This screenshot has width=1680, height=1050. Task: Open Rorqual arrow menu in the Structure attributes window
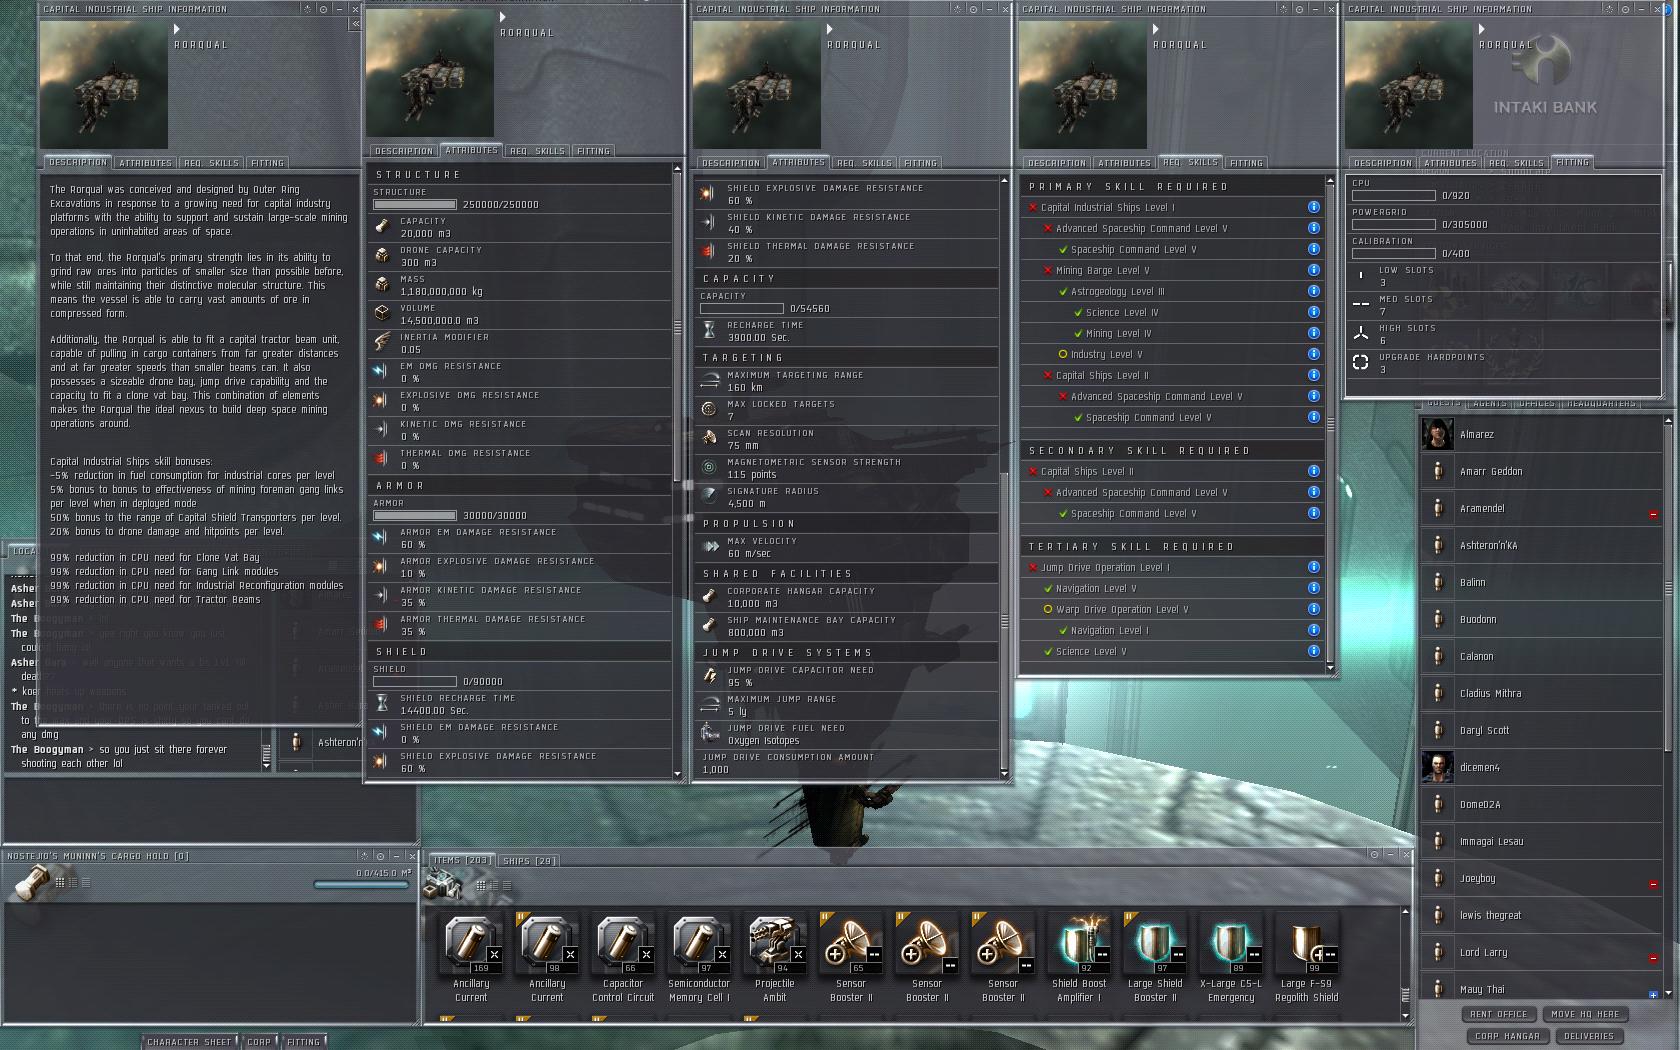(x=503, y=17)
